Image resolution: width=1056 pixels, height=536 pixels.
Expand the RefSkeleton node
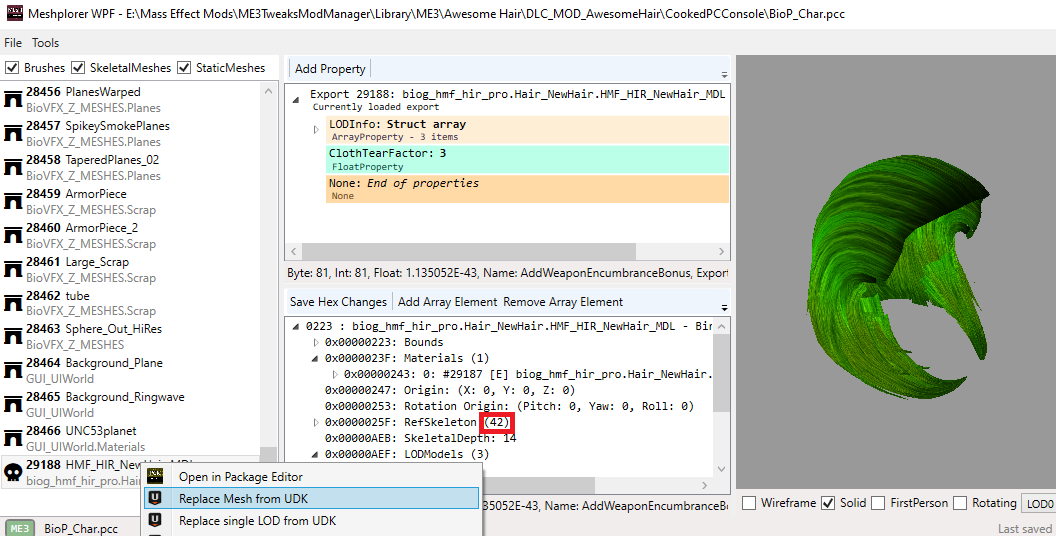(317, 422)
